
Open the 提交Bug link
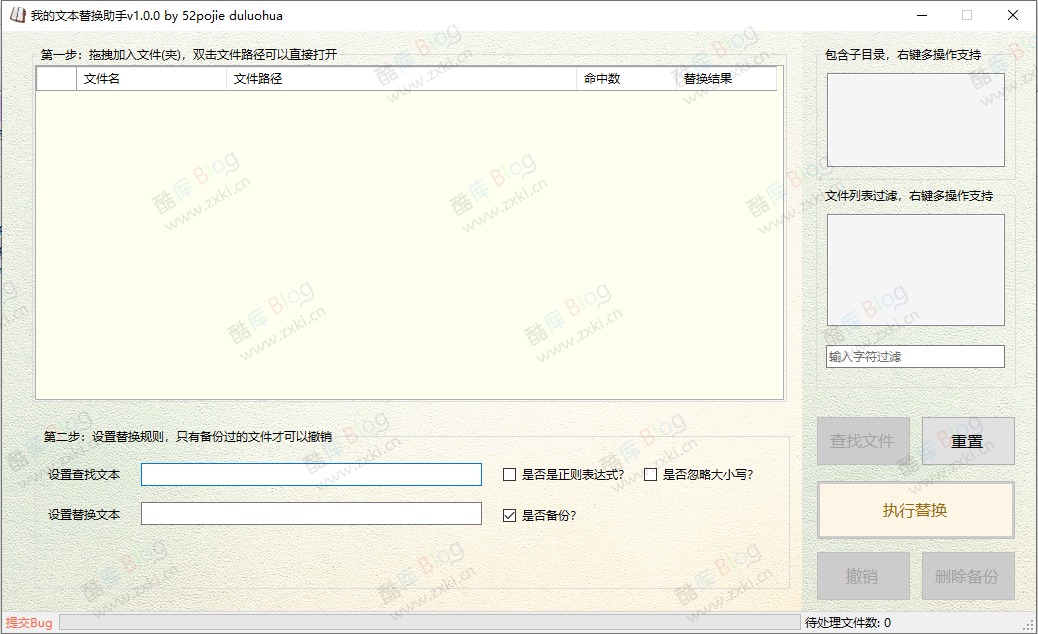(26, 622)
